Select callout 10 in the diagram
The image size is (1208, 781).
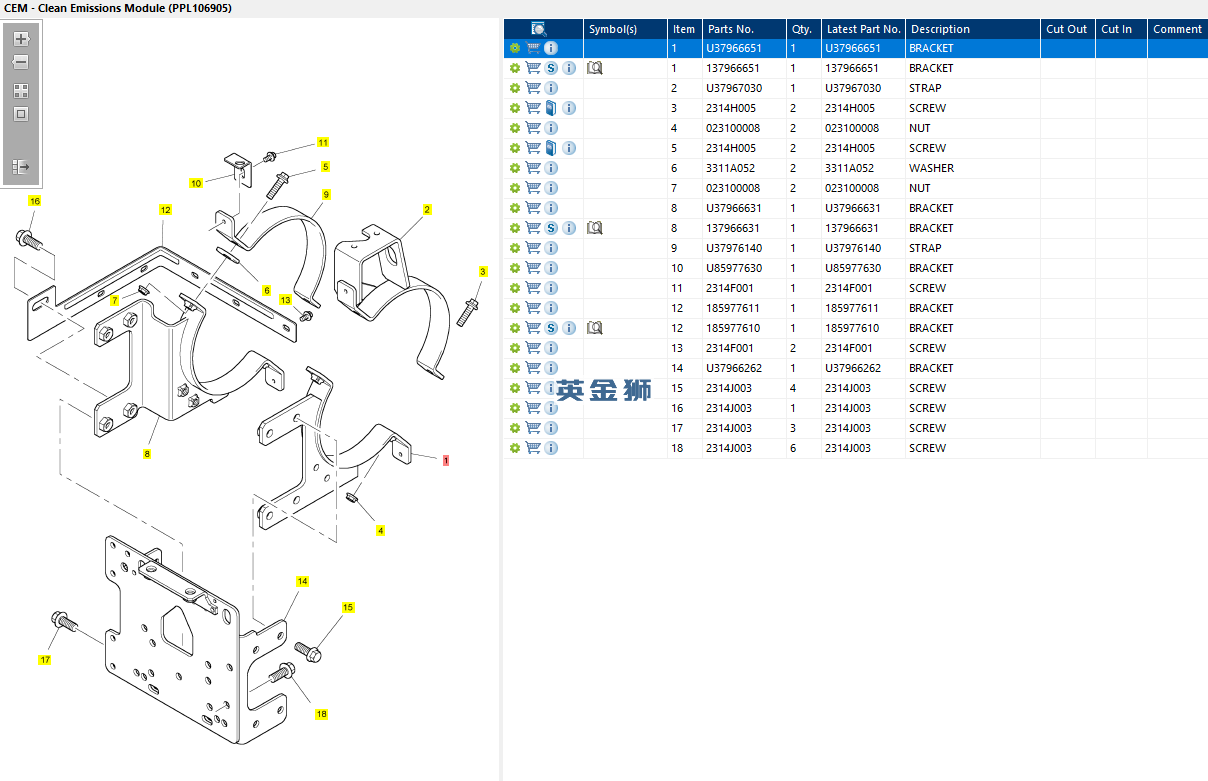pyautogui.click(x=196, y=183)
